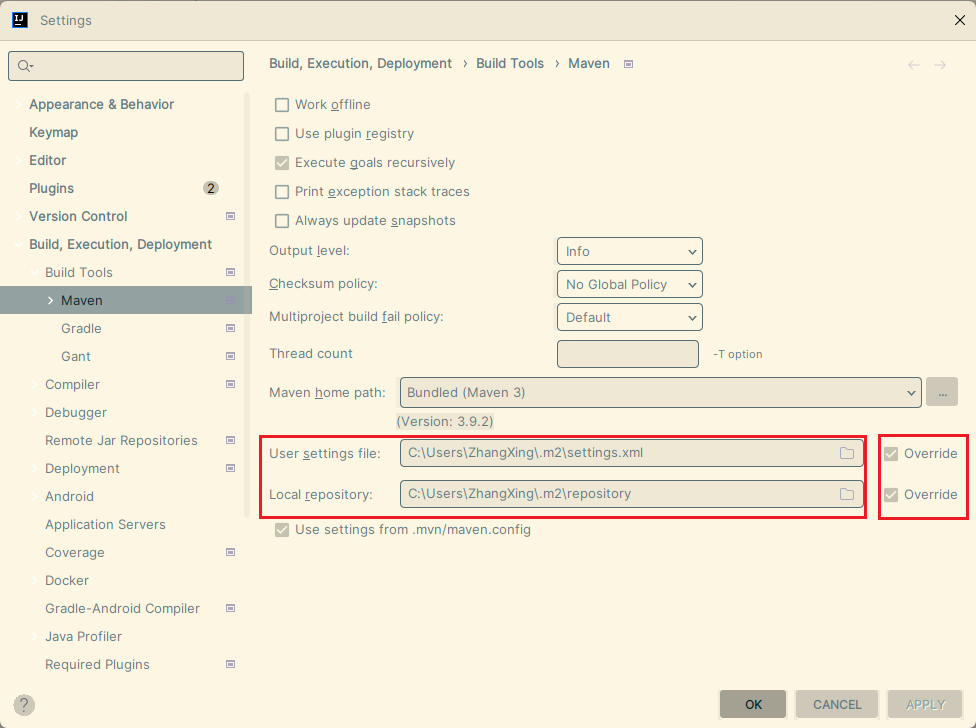The image size is (976, 728).
Task: Open Multiproject build fail policy dropdown
Action: pyautogui.click(x=630, y=317)
